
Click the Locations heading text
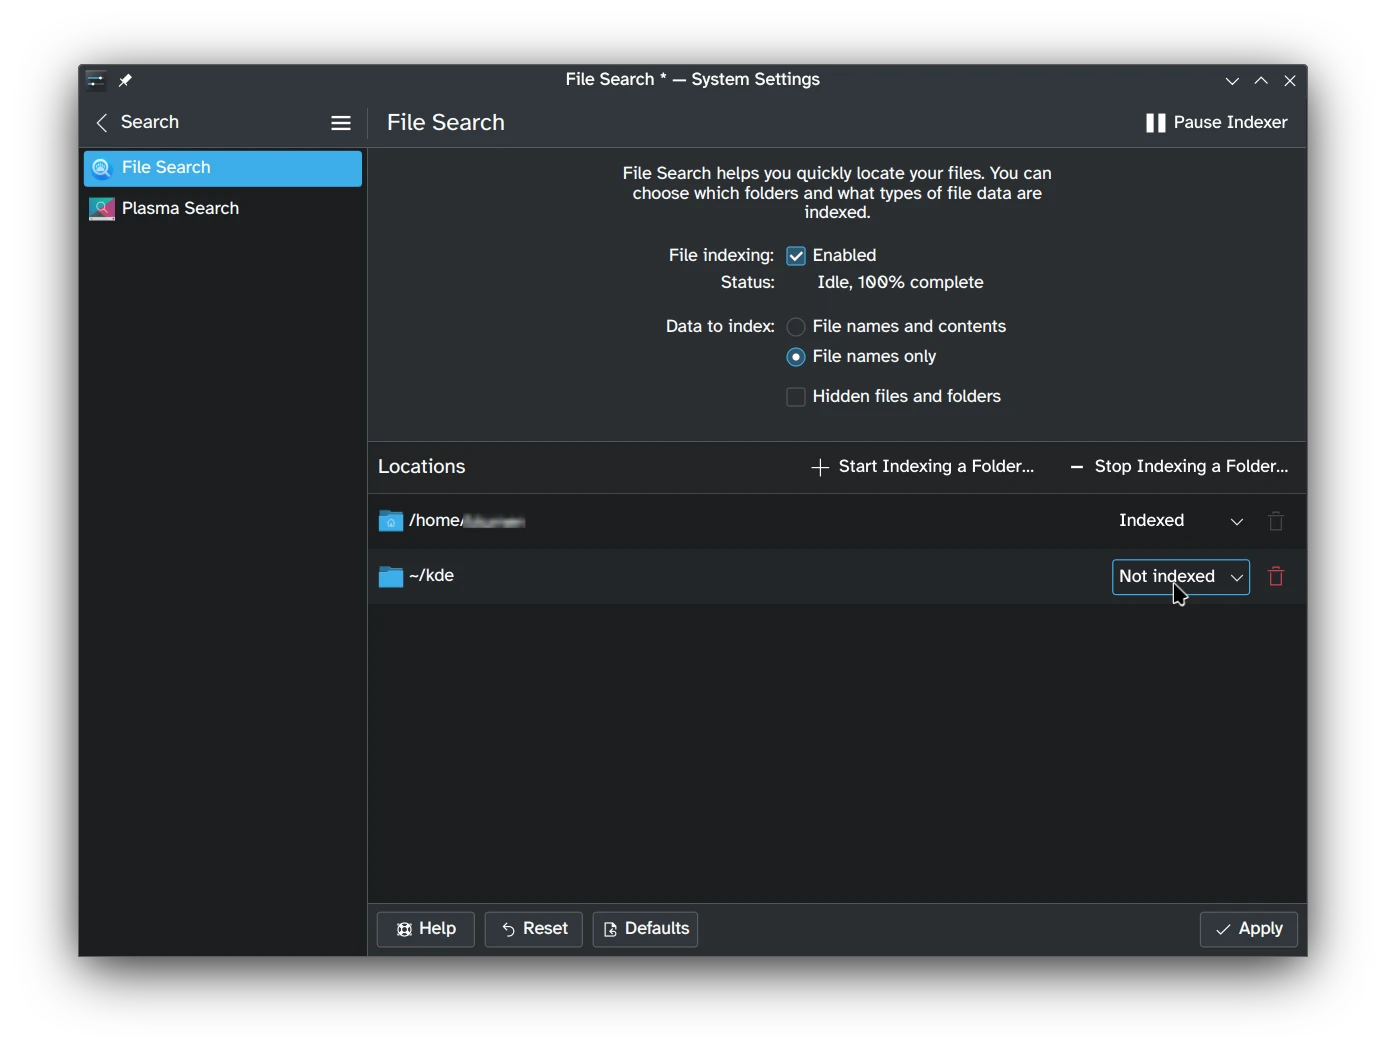(x=422, y=467)
